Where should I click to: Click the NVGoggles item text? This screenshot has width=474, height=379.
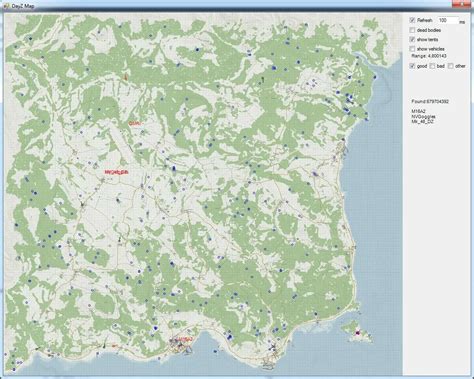tap(423, 117)
